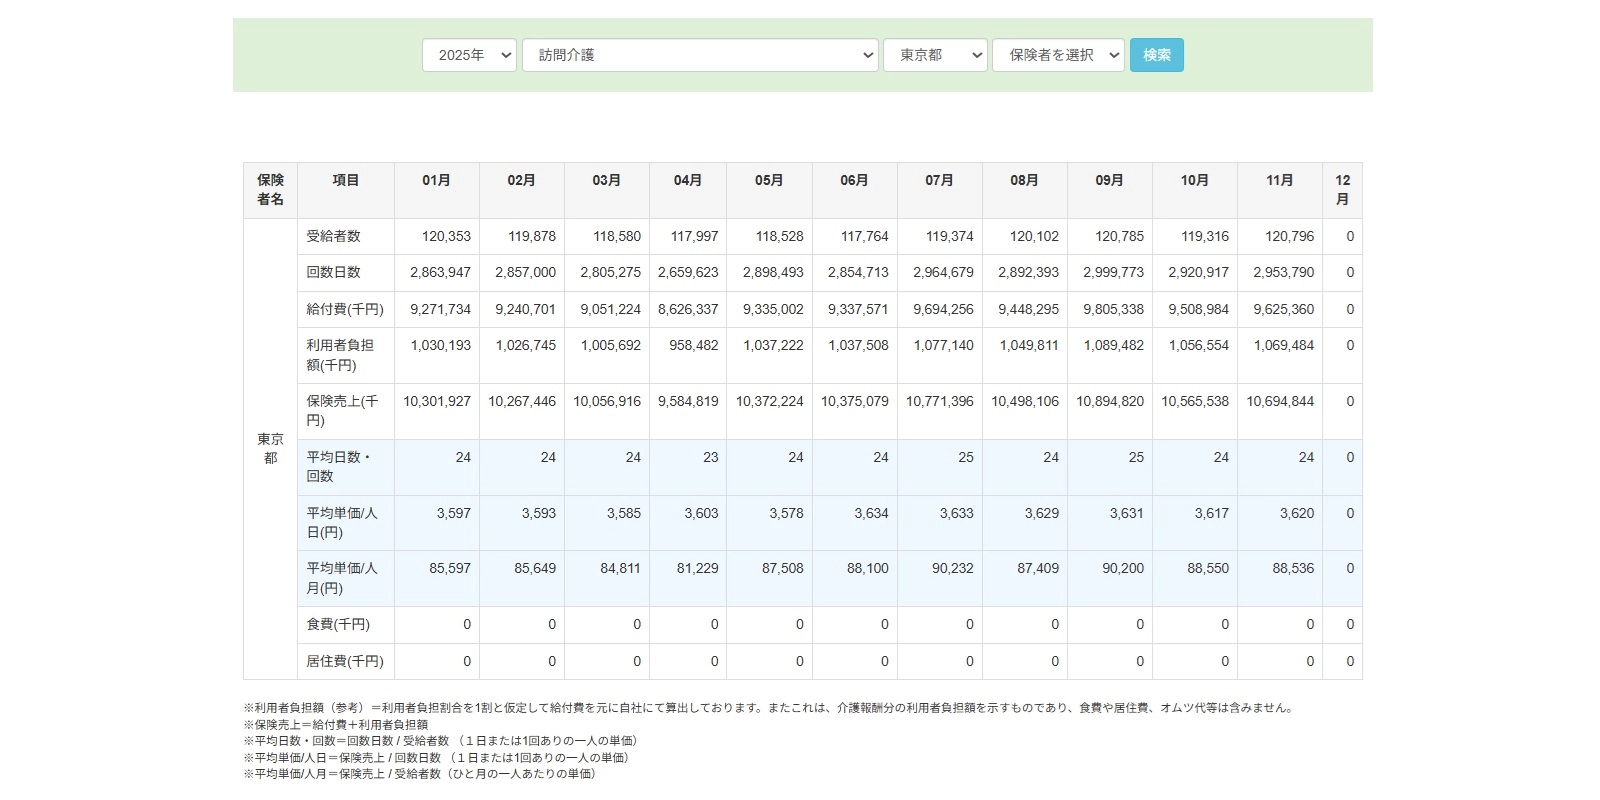Expand the 訪問介護 service type dropdown
Screen dimensions: 1600x800
(x=700, y=55)
